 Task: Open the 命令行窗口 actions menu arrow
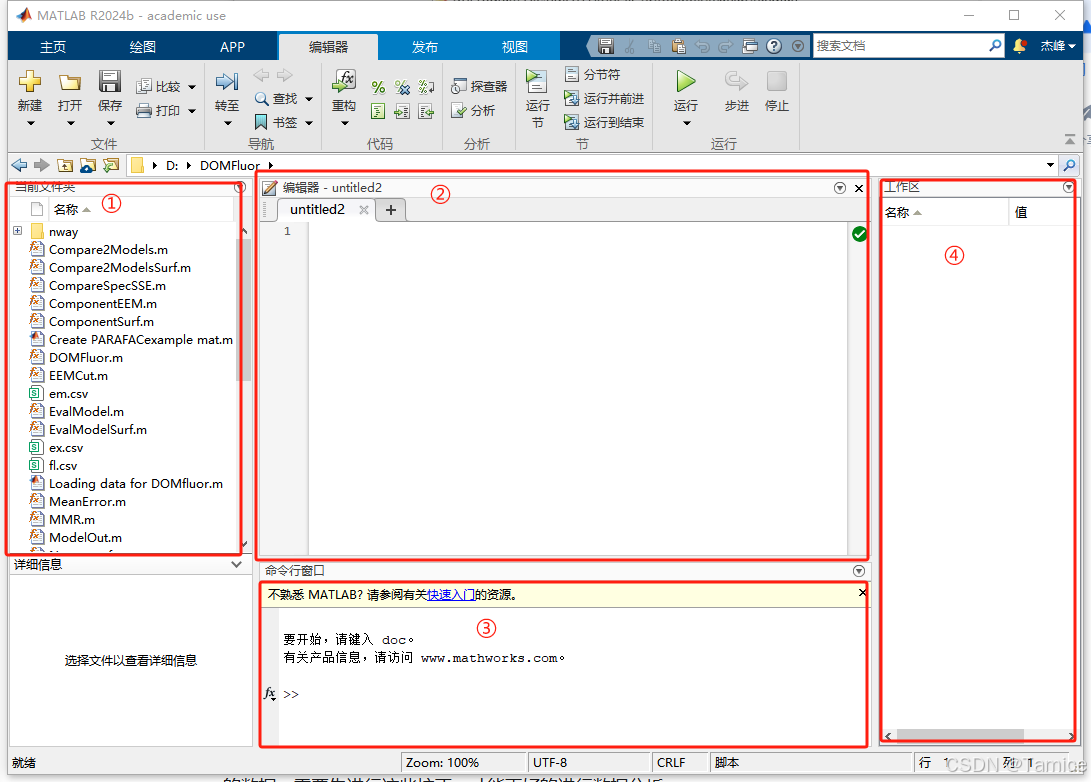pyautogui.click(x=859, y=570)
